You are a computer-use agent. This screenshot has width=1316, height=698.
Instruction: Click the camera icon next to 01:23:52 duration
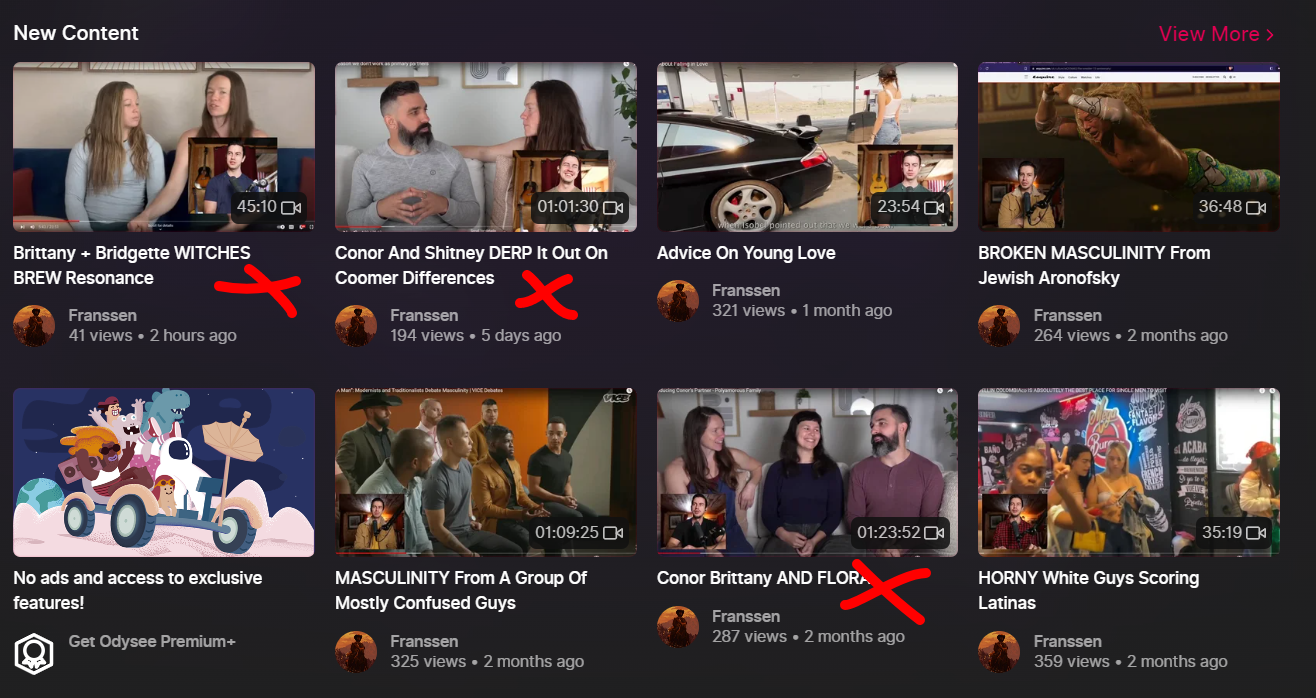934,532
